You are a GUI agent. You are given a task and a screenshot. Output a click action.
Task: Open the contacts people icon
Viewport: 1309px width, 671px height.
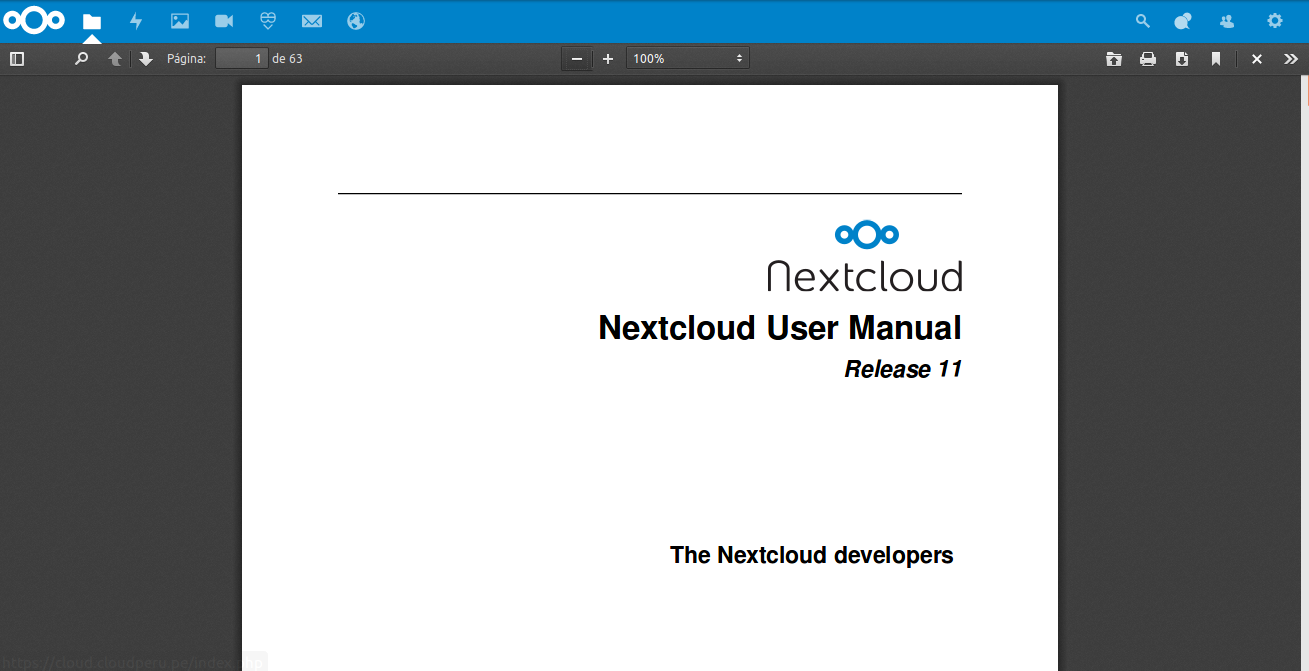pos(1227,21)
